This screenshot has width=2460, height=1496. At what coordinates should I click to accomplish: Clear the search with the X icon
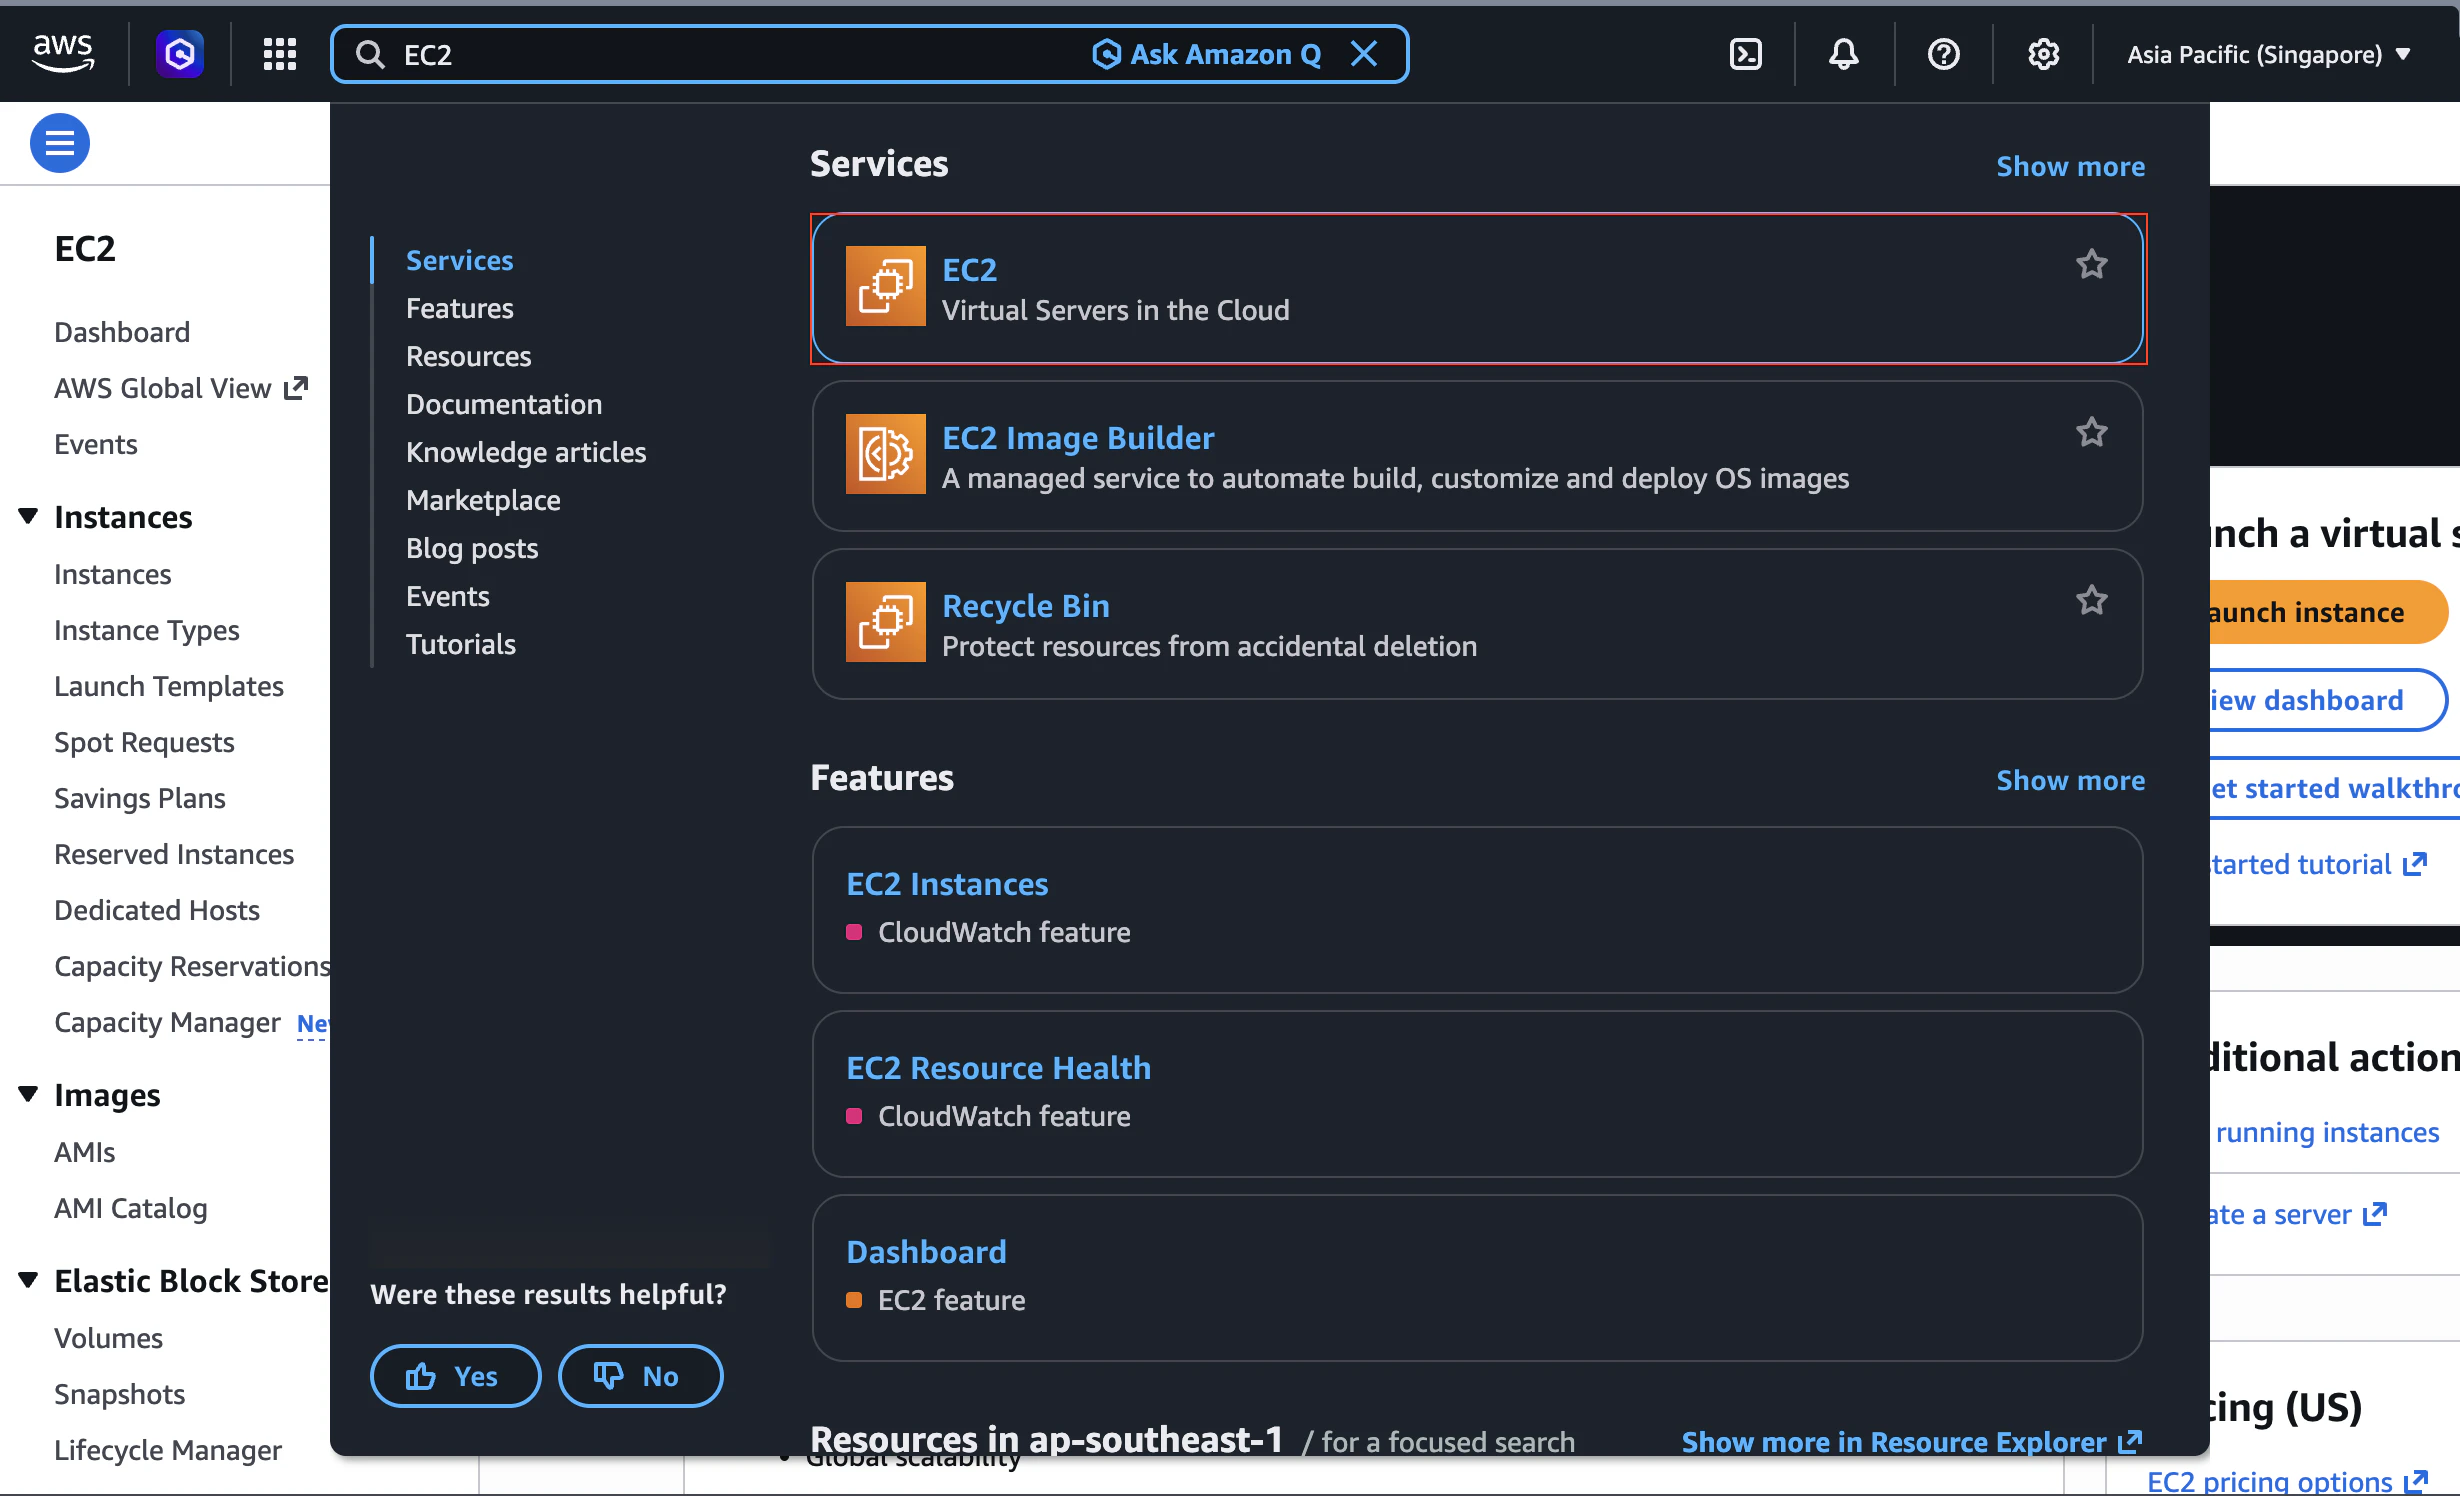click(x=1364, y=54)
